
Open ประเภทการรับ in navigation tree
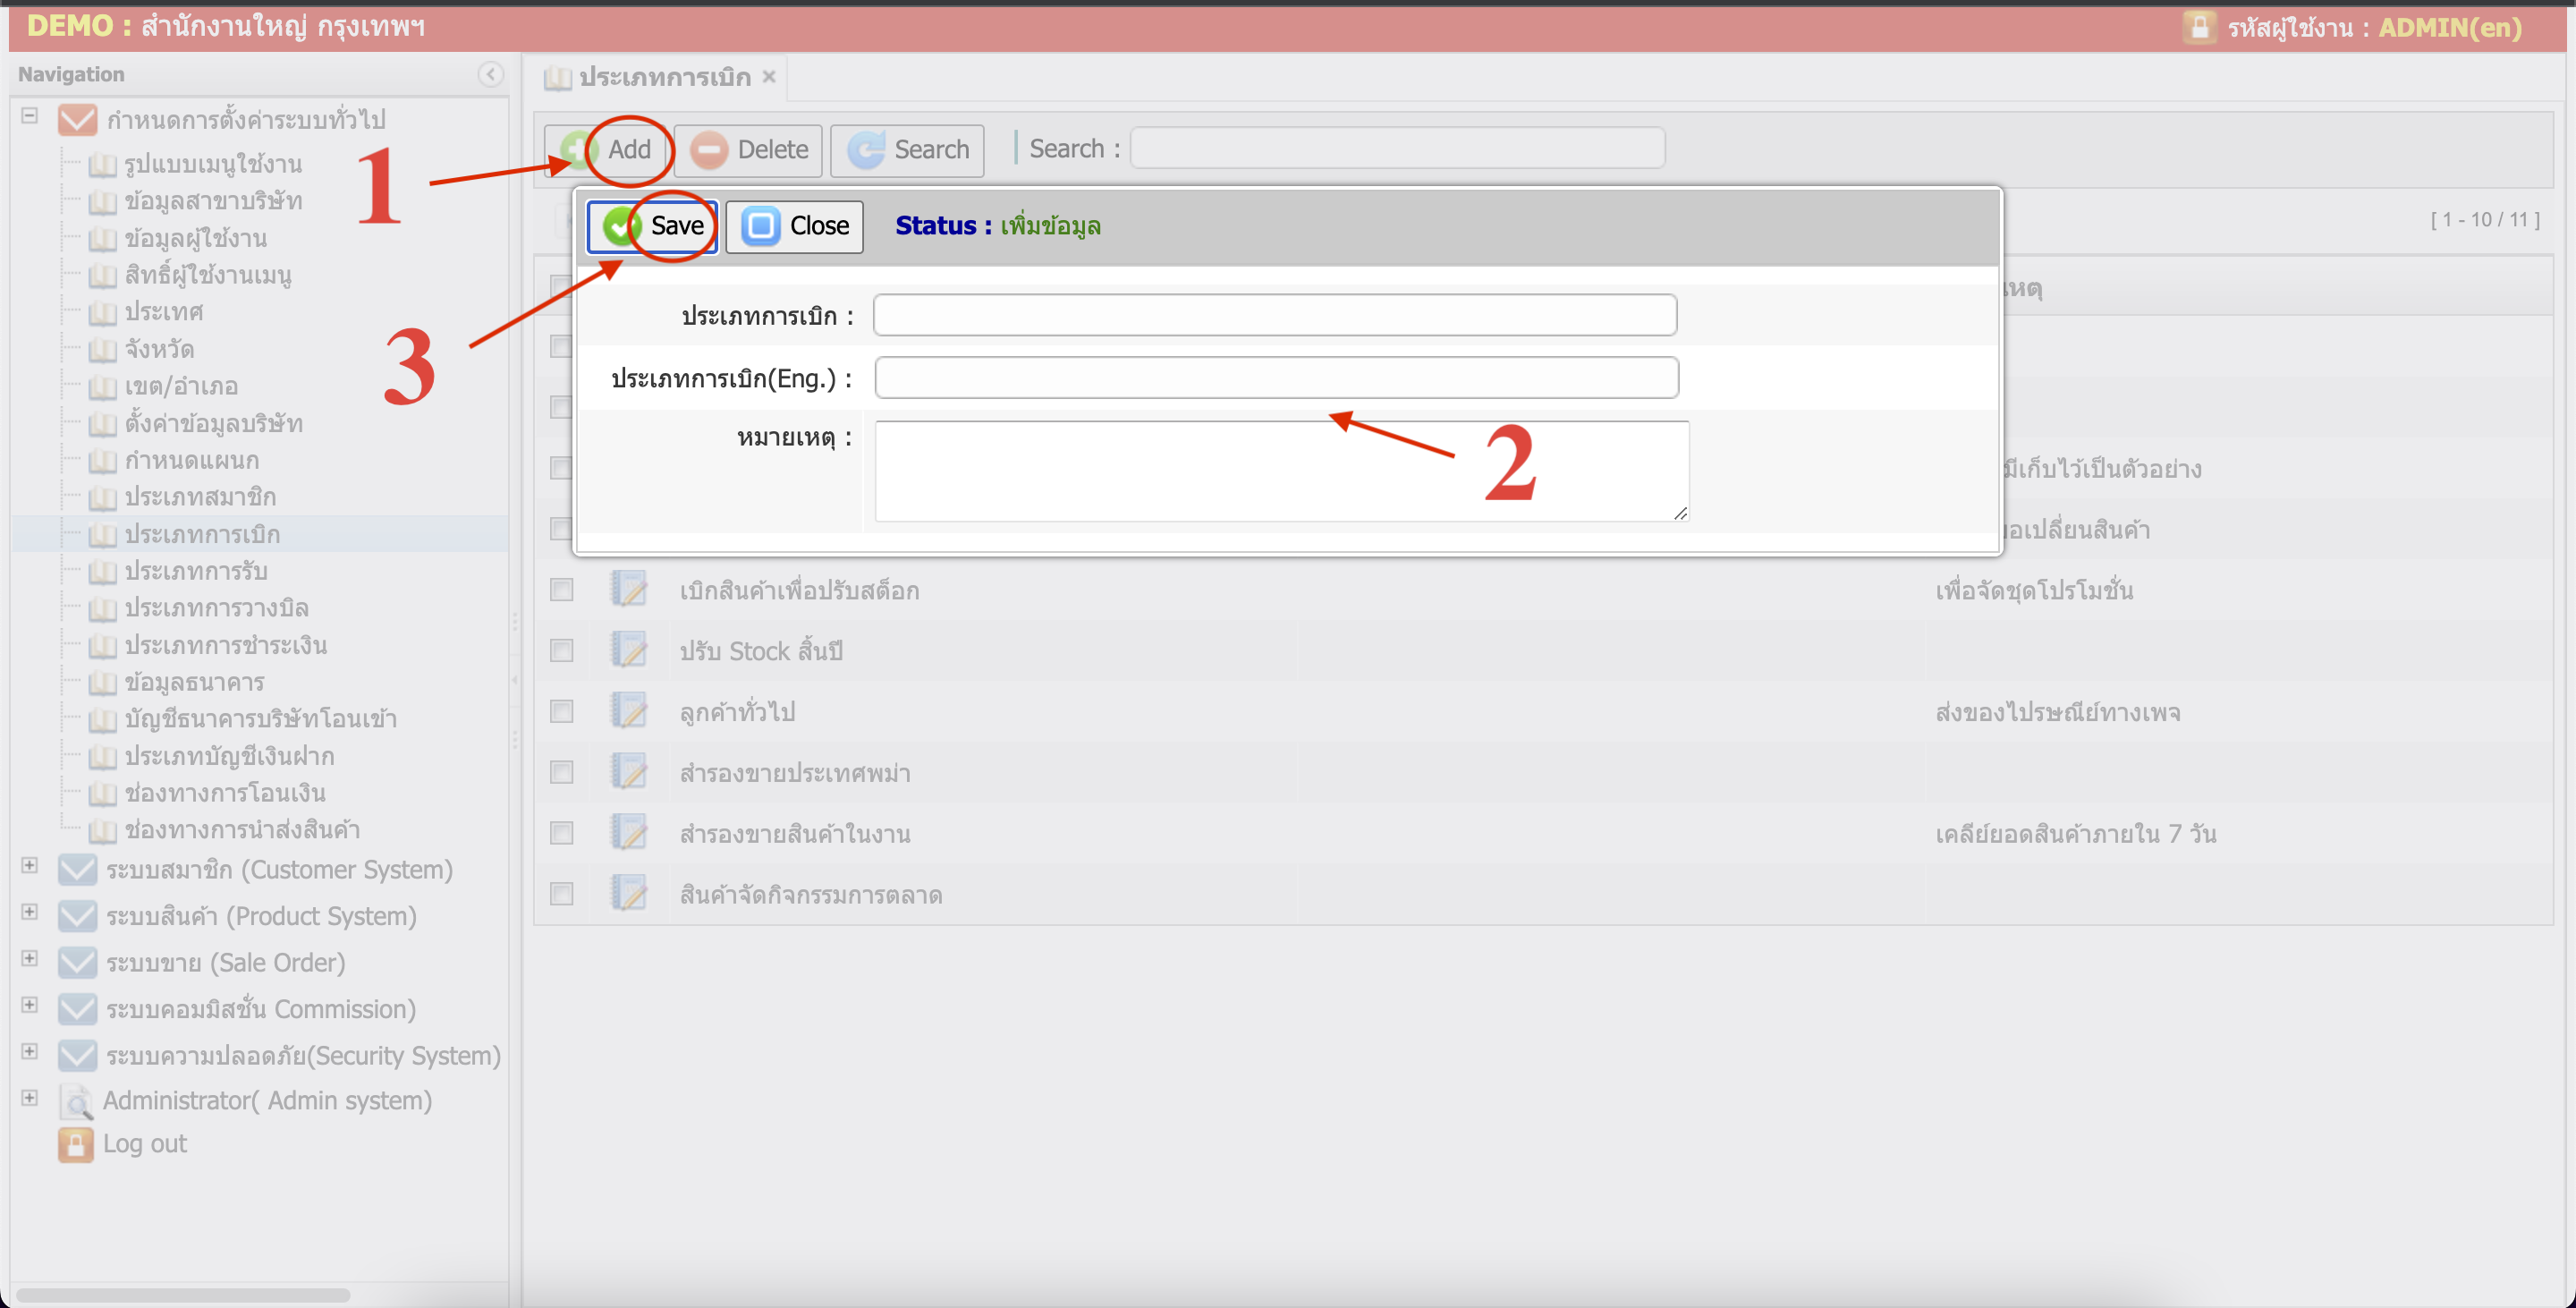[195, 571]
